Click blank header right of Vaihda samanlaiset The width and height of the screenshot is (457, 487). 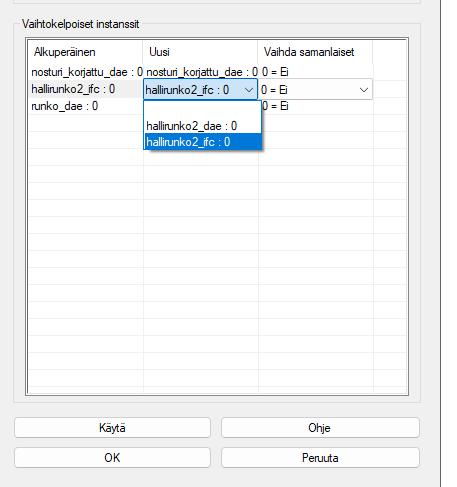(x=389, y=52)
